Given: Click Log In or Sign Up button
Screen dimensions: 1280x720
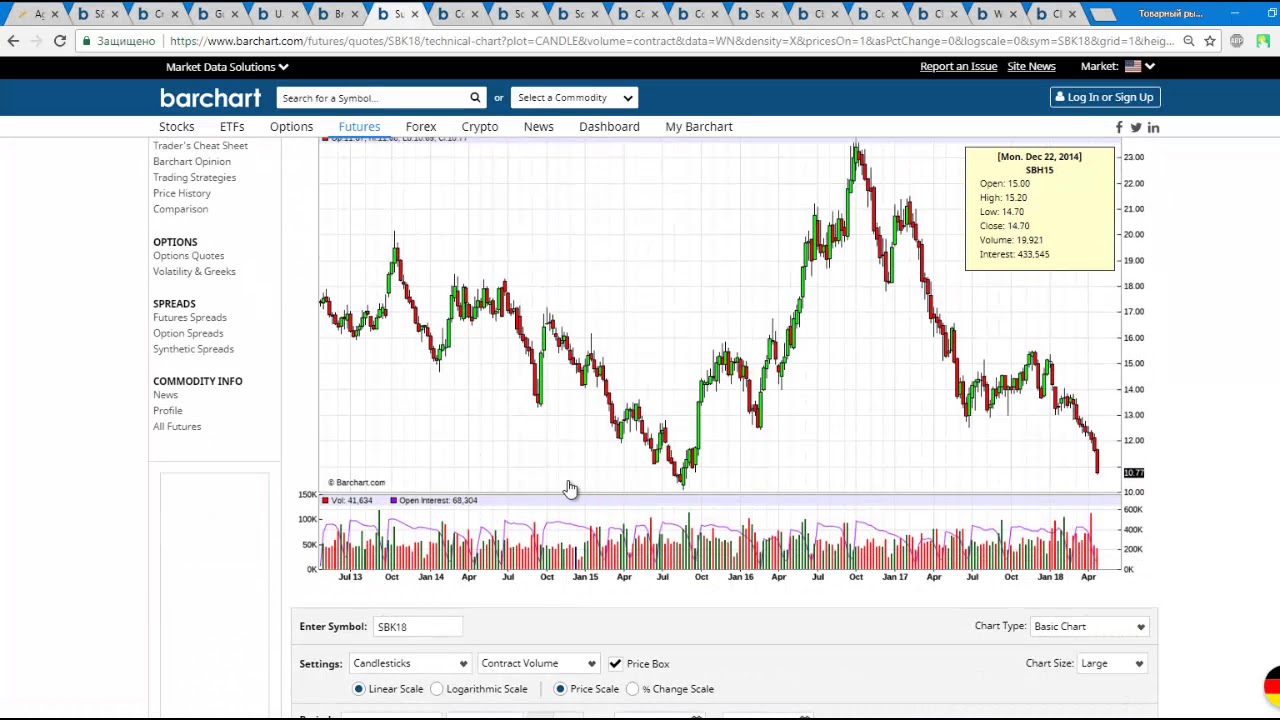Looking at the screenshot, I should click(x=1105, y=97).
